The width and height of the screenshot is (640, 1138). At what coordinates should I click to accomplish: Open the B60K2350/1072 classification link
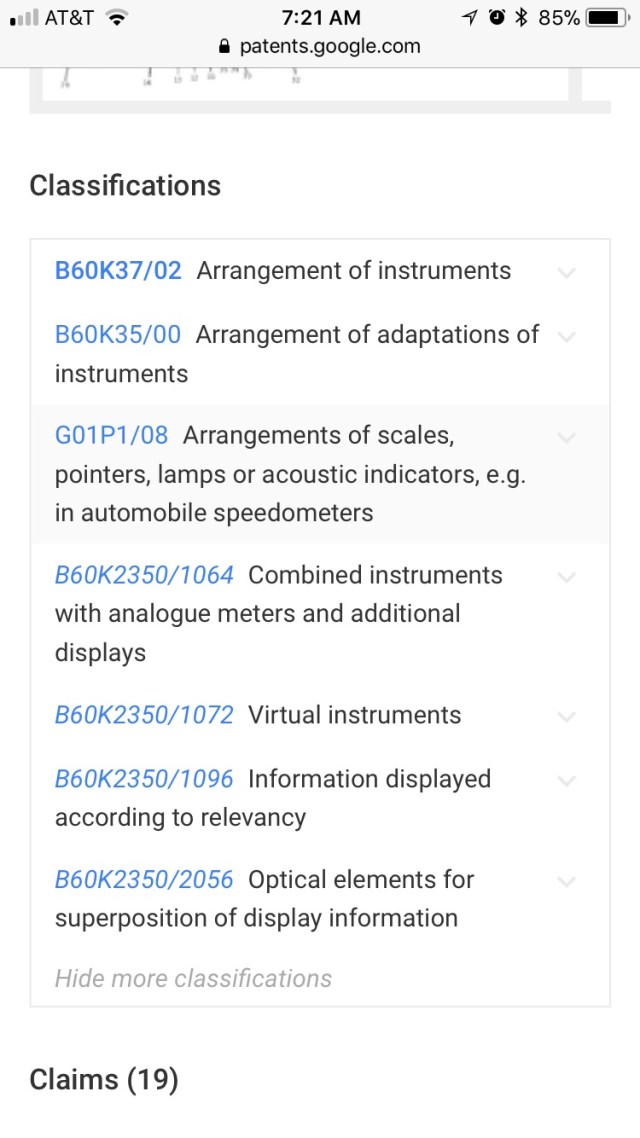tap(144, 715)
